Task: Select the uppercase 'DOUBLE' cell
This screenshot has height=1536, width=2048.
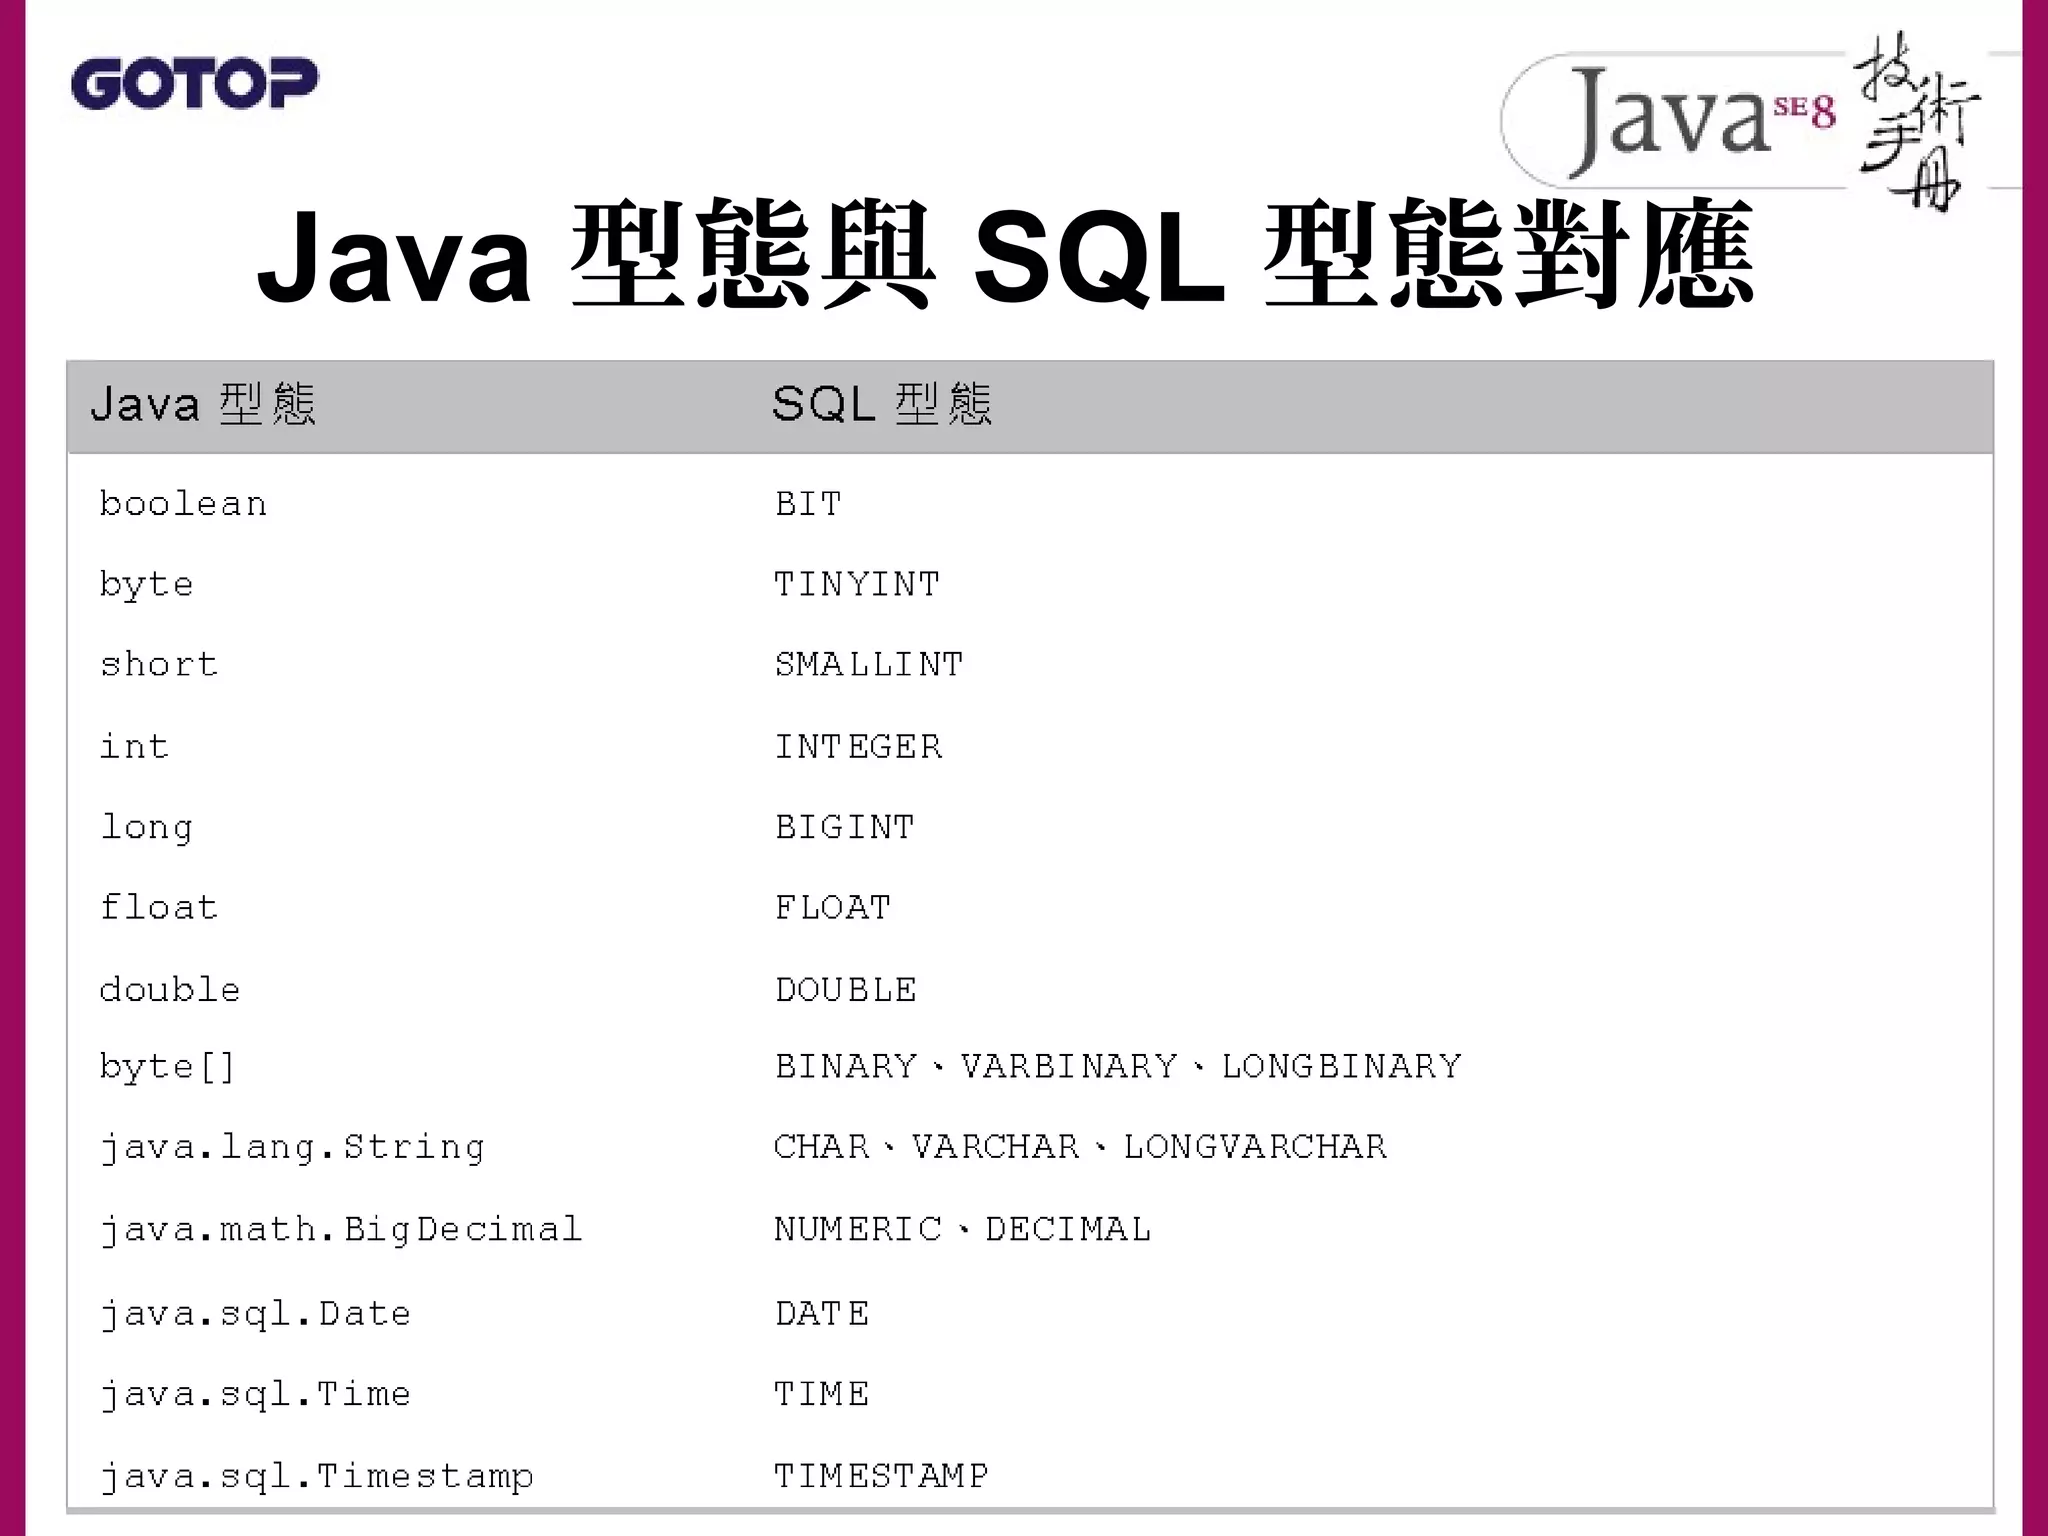Action: (847, 989)
